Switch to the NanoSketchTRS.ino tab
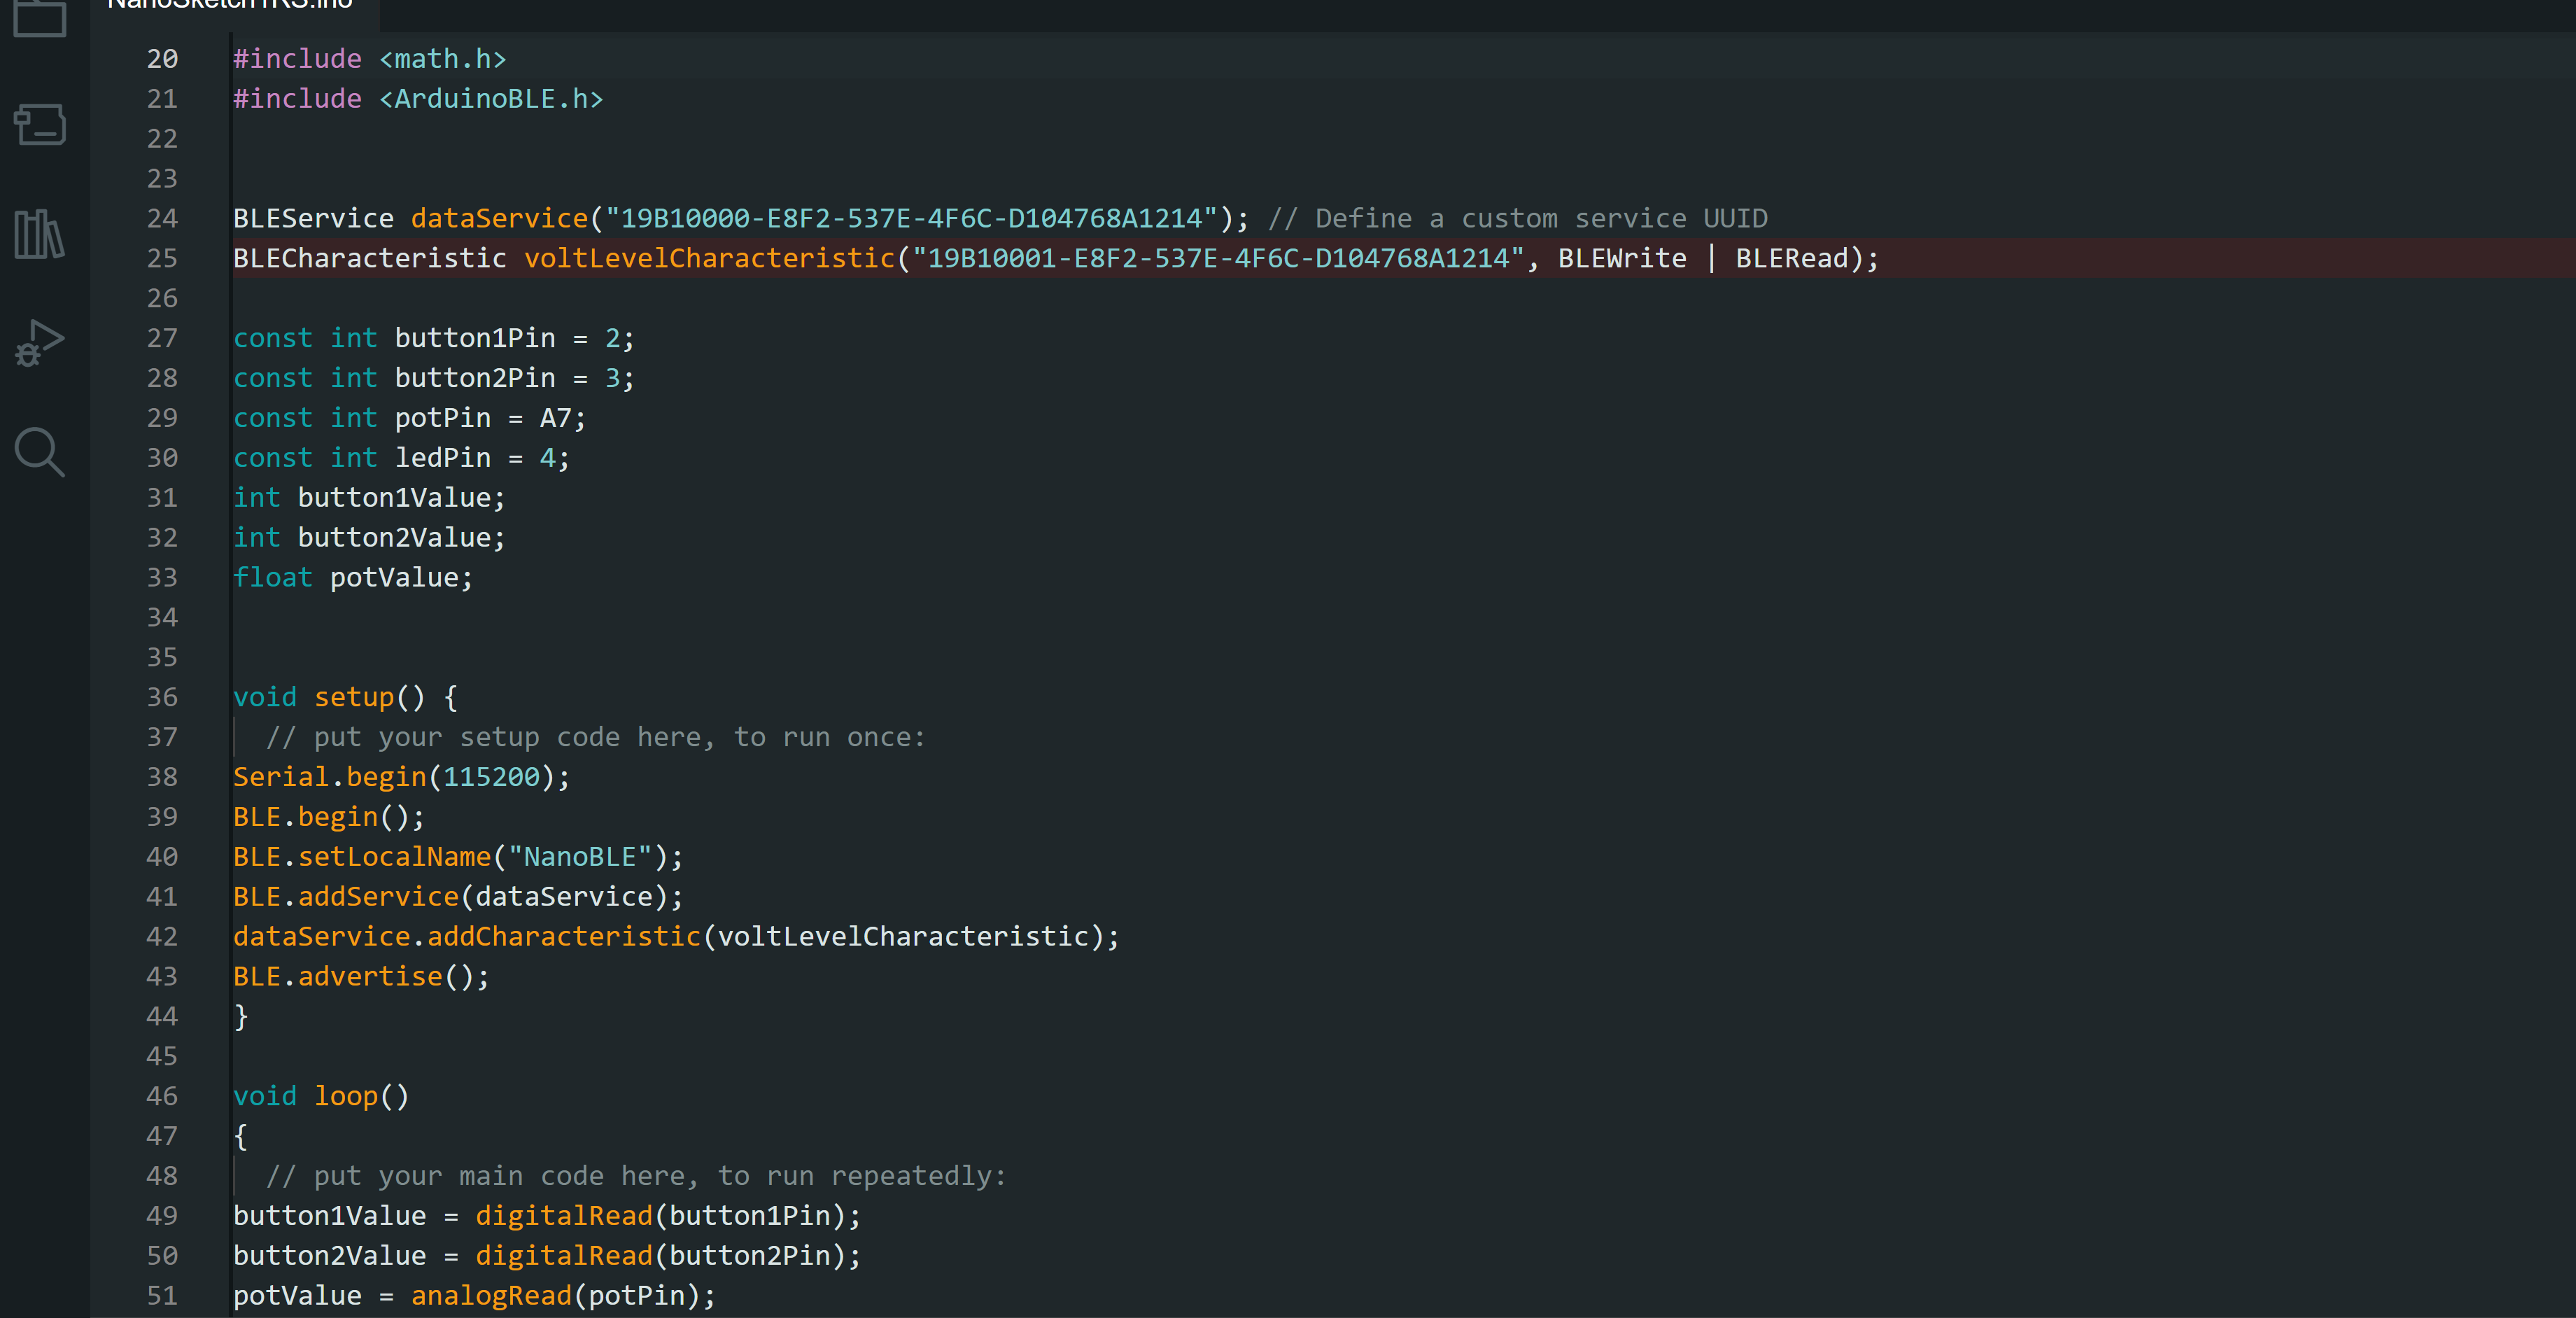This screenshot has height=1318, width=2576. (x=229, y=6)
